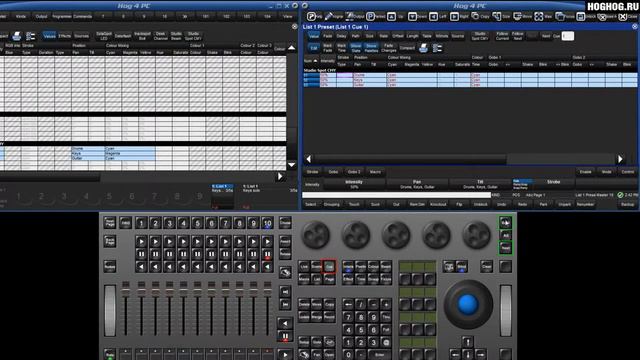Select the Sources tab in left window
Viewport: 640px width, 360px height.
(x=81, y=36)
